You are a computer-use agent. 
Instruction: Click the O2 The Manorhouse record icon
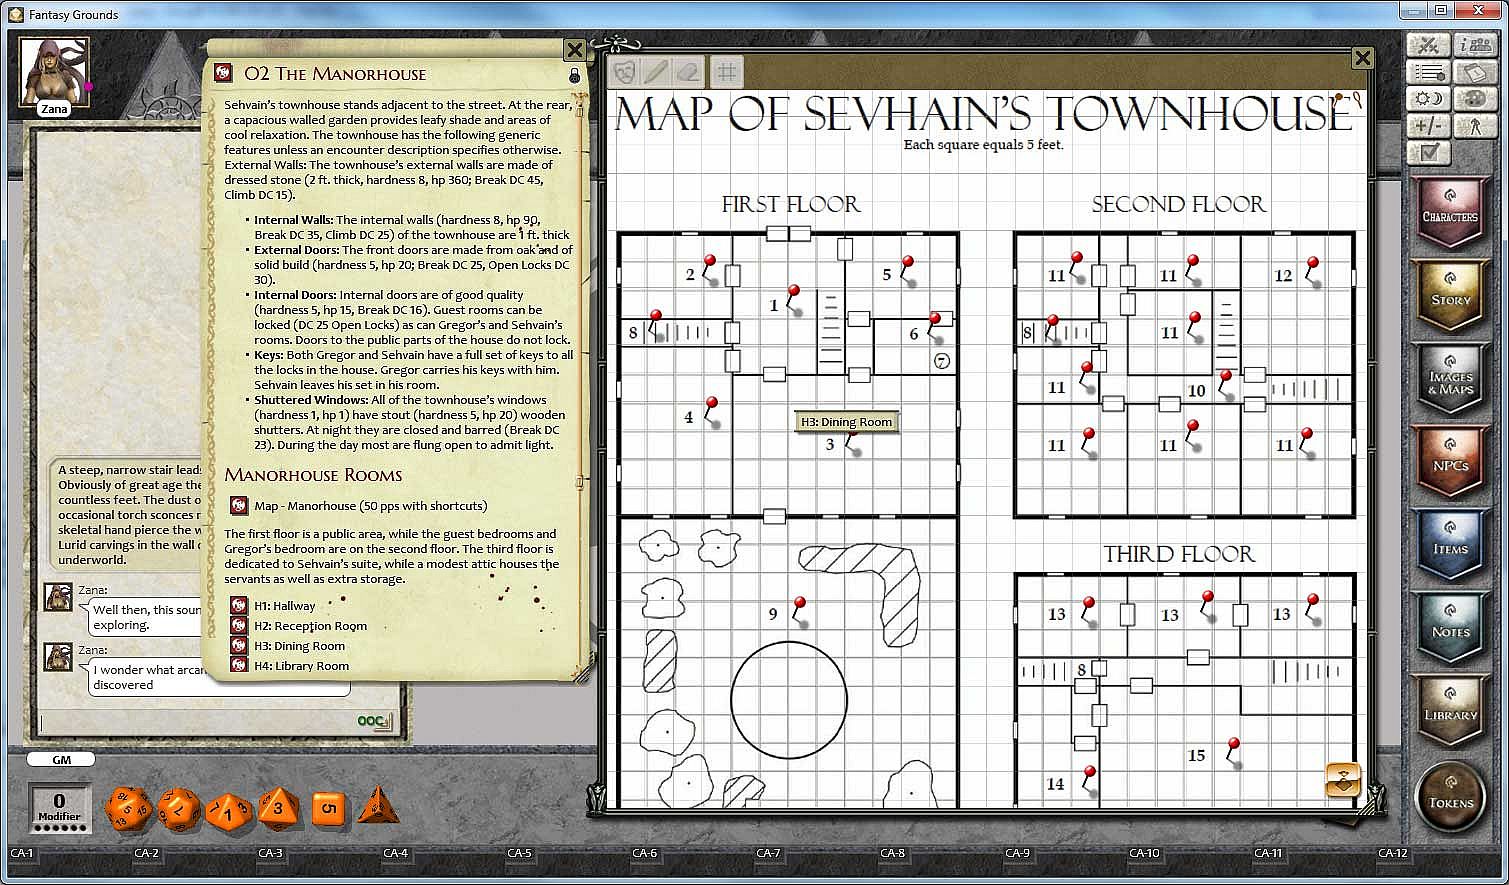tap(223, 73)
